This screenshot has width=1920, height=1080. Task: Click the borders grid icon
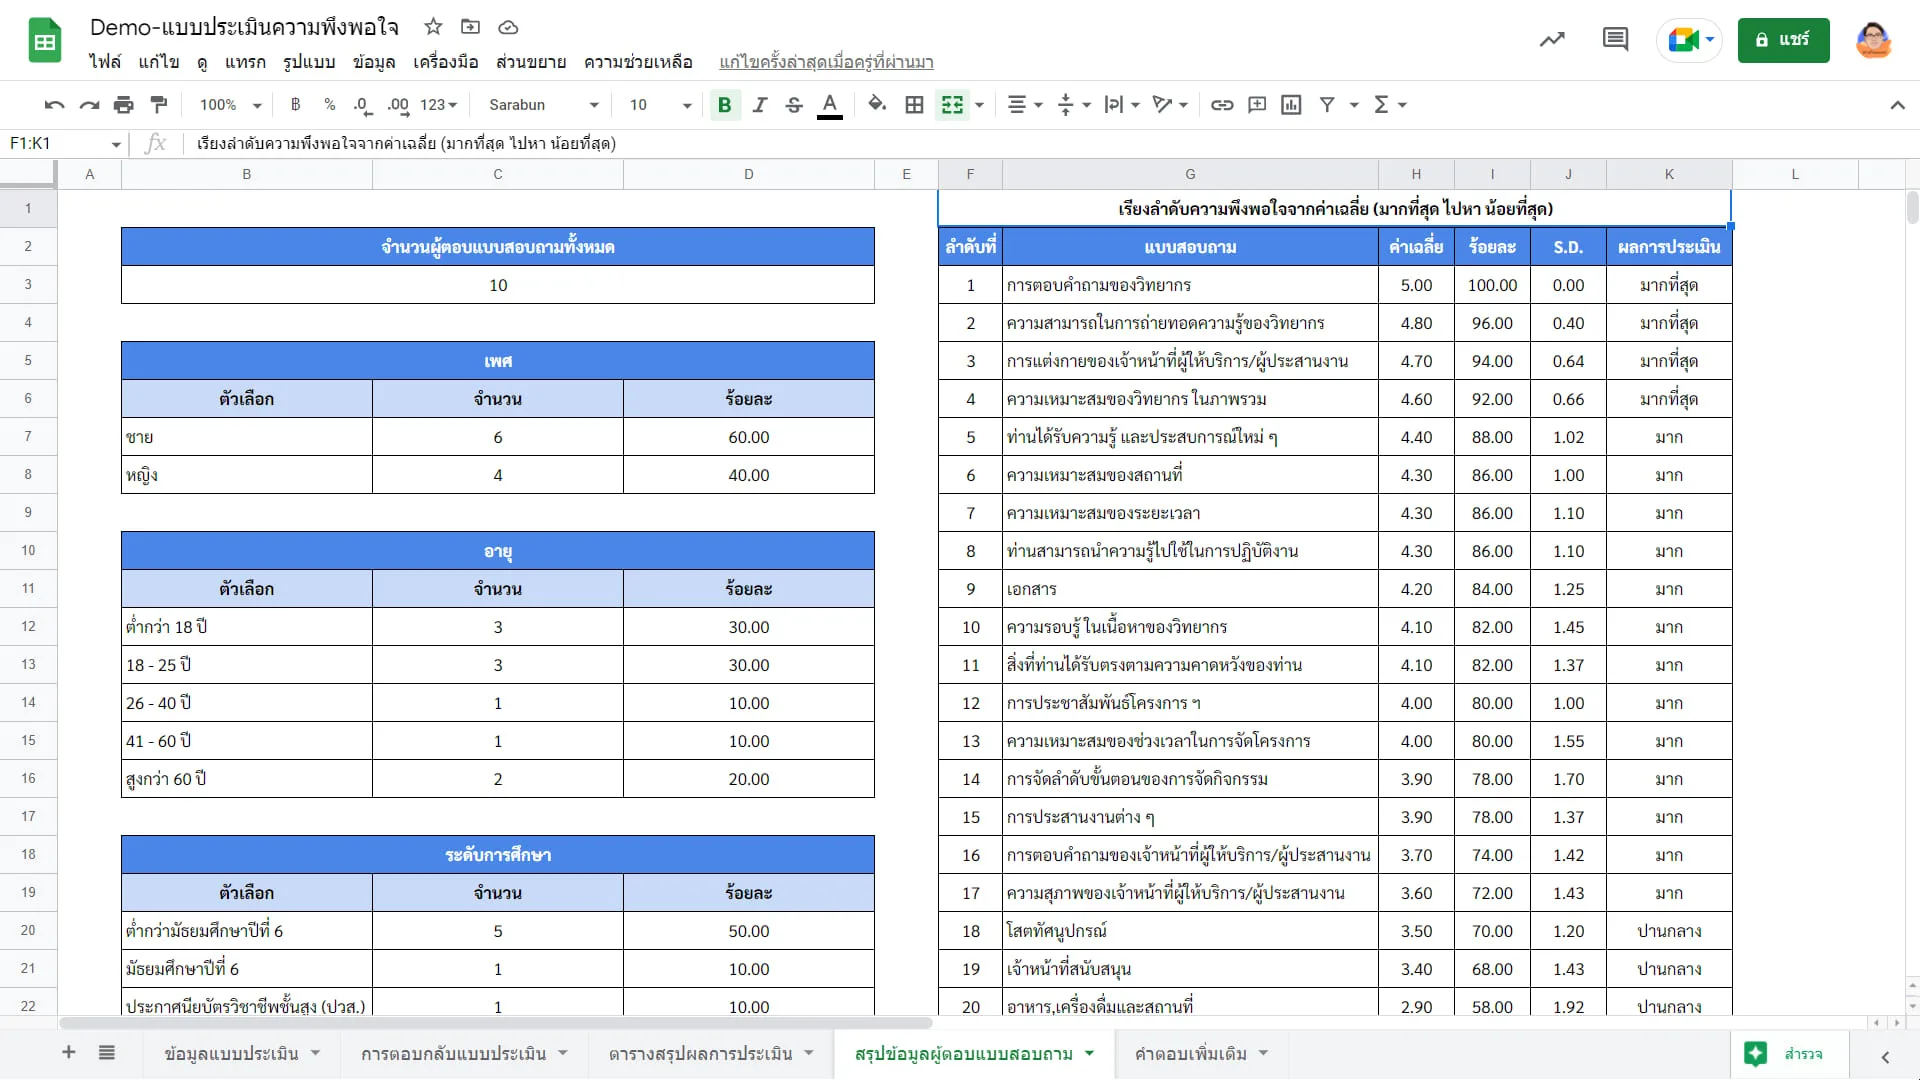pos(914,105)
